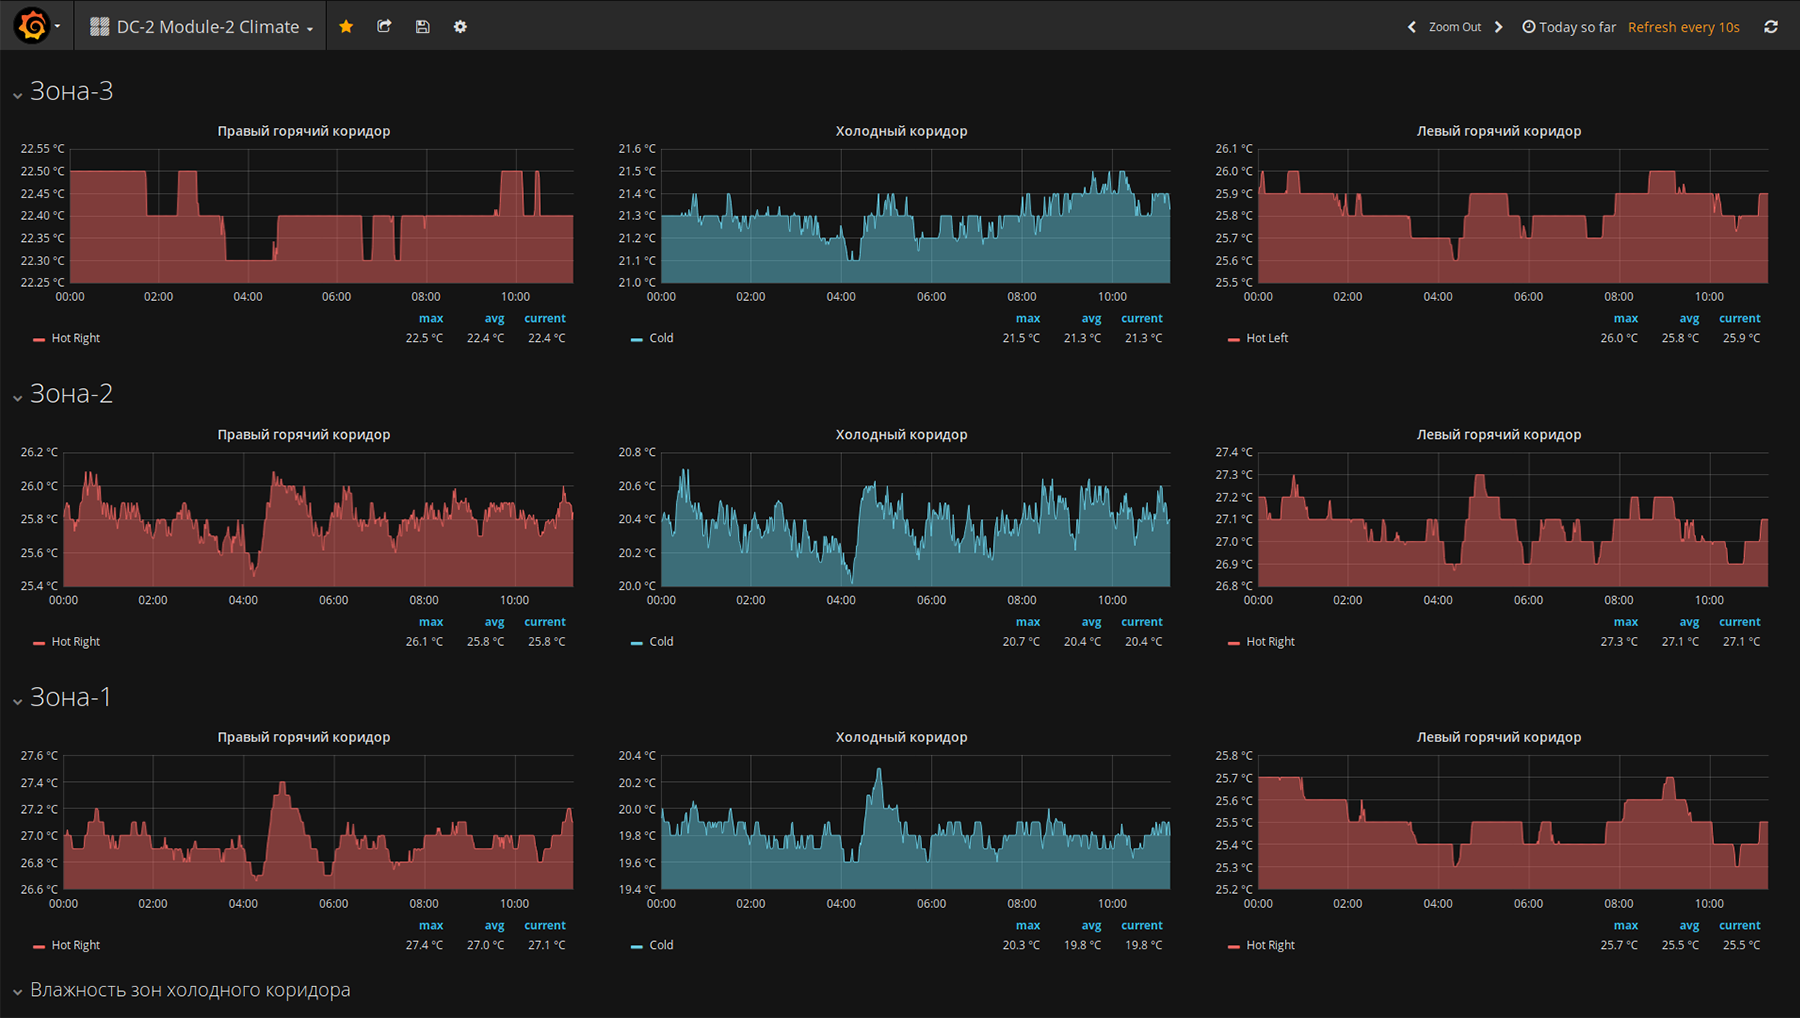Screen dimensions: 1800x1018
Task: Open Зона-1 'Холодный коридор' panel title menu
Action: 901,737
